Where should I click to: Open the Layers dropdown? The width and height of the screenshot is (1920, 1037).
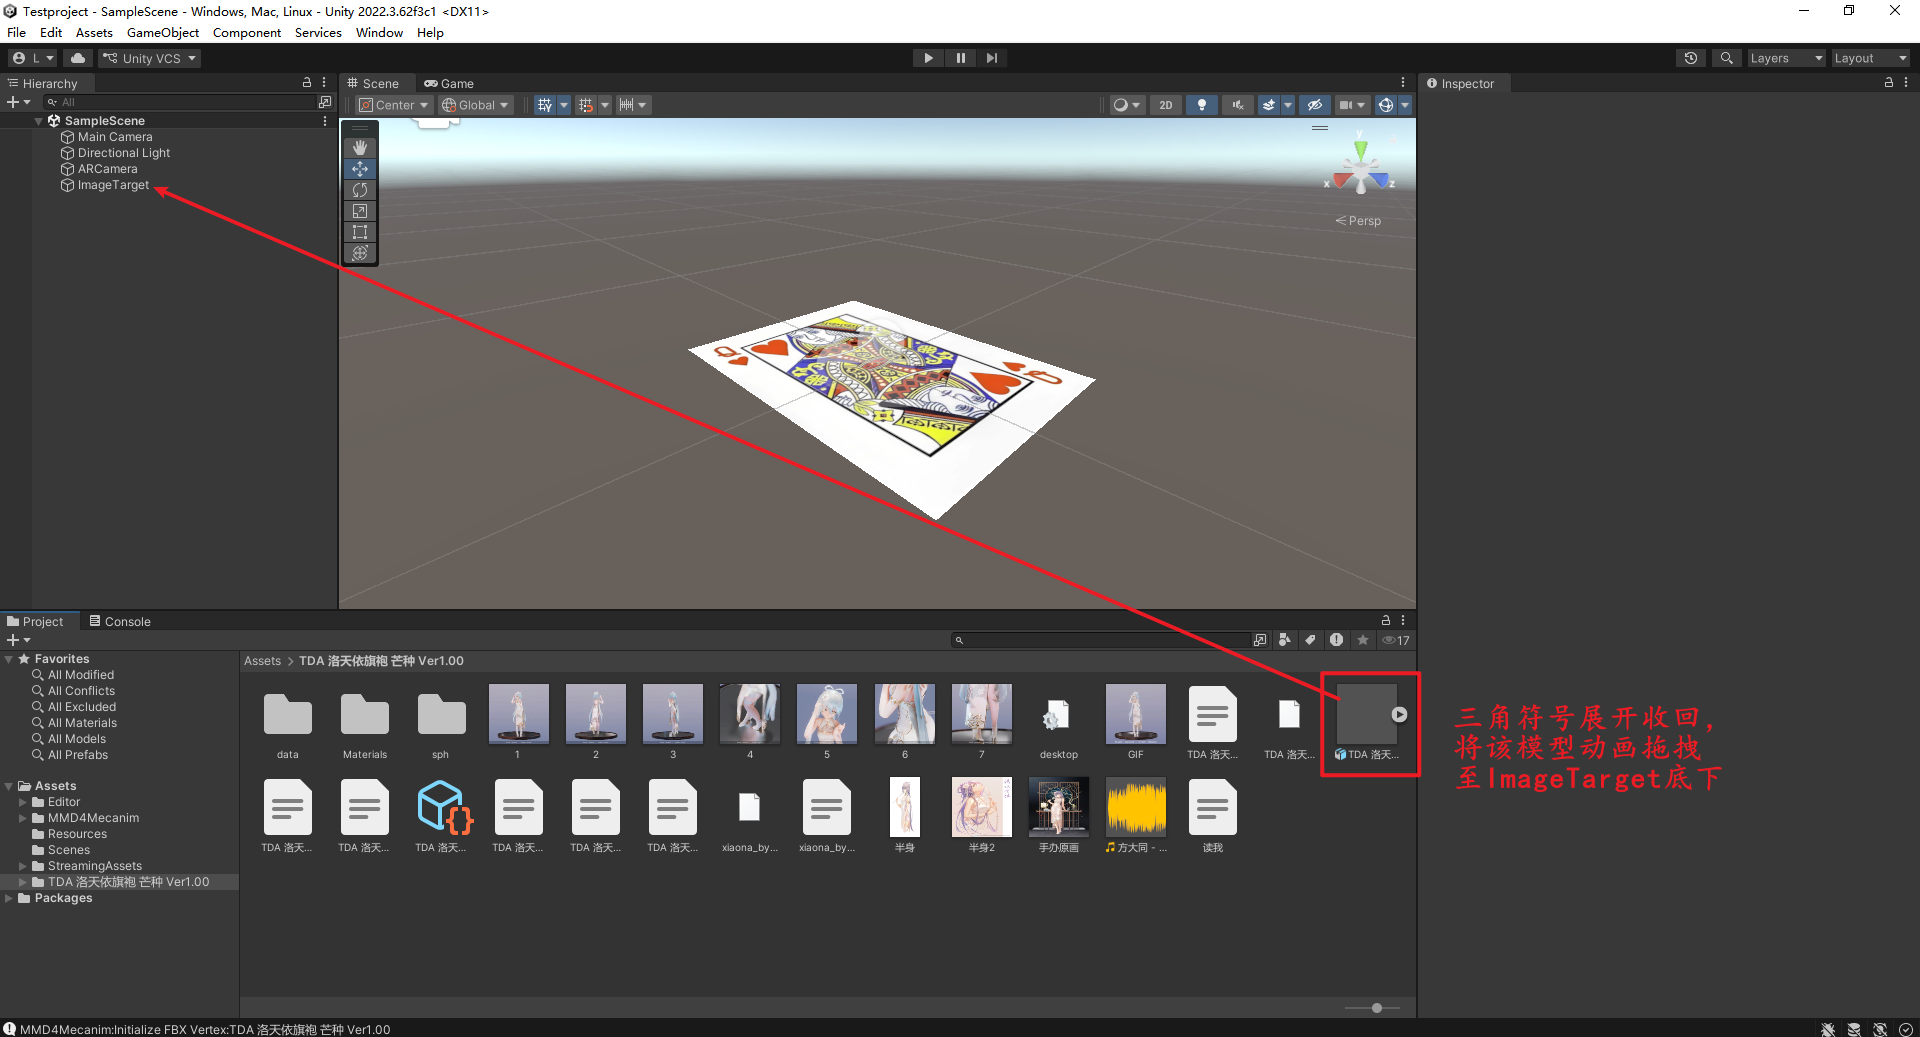pyautogui.click(x=1786, y=58)
